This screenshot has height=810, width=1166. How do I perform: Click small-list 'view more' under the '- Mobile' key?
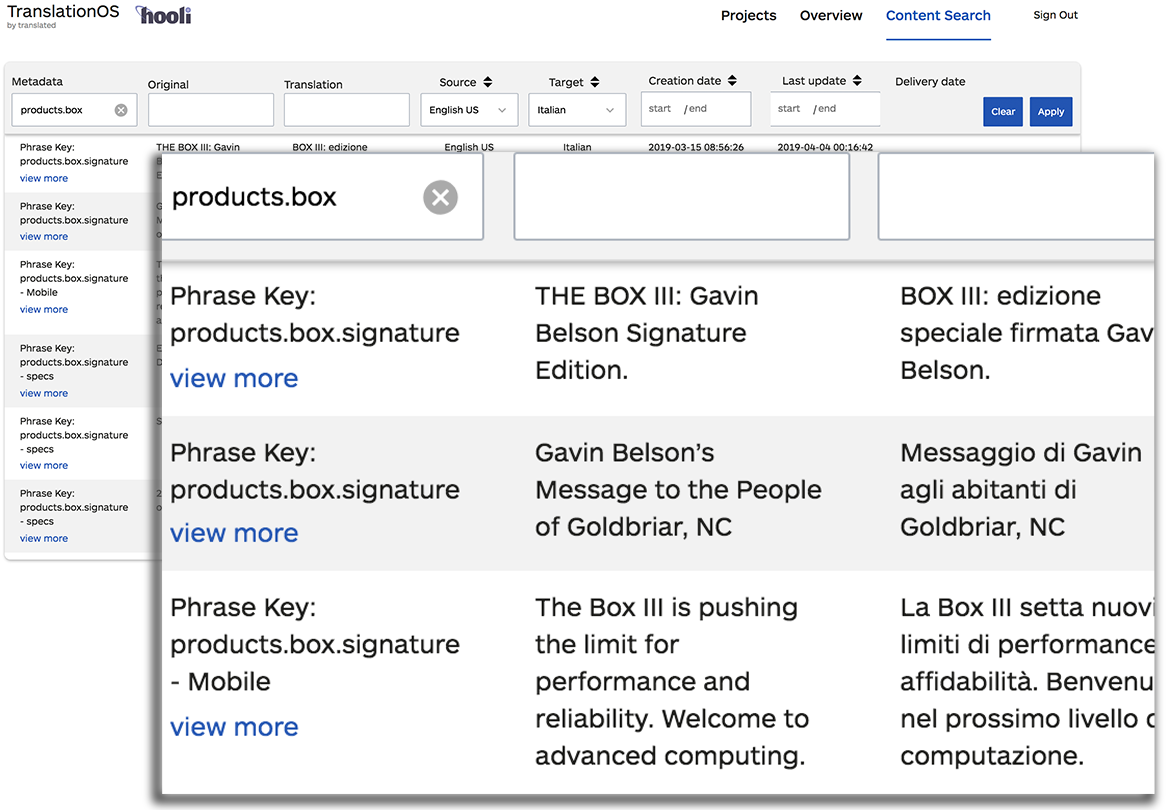pyautogui.click(x=44, y=309)
